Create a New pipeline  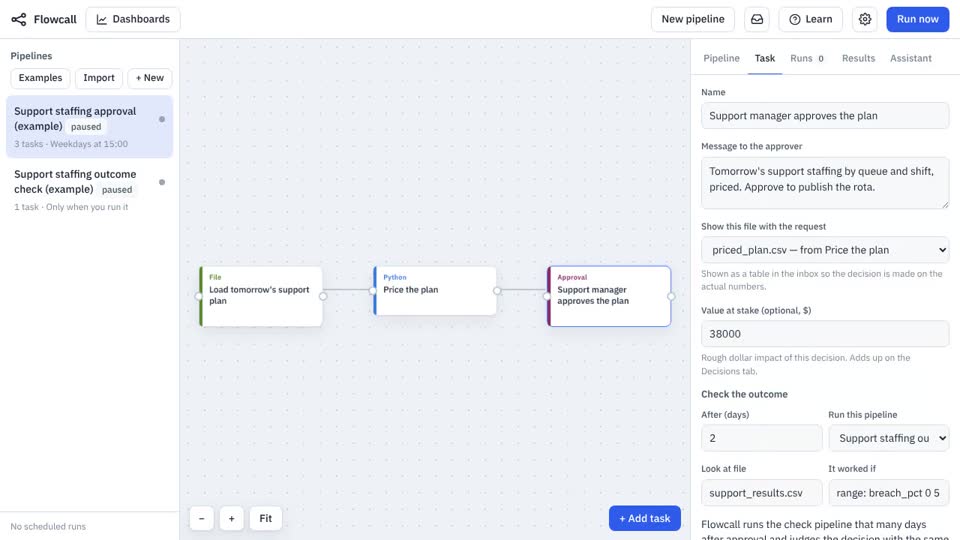(x=692, y=19)
